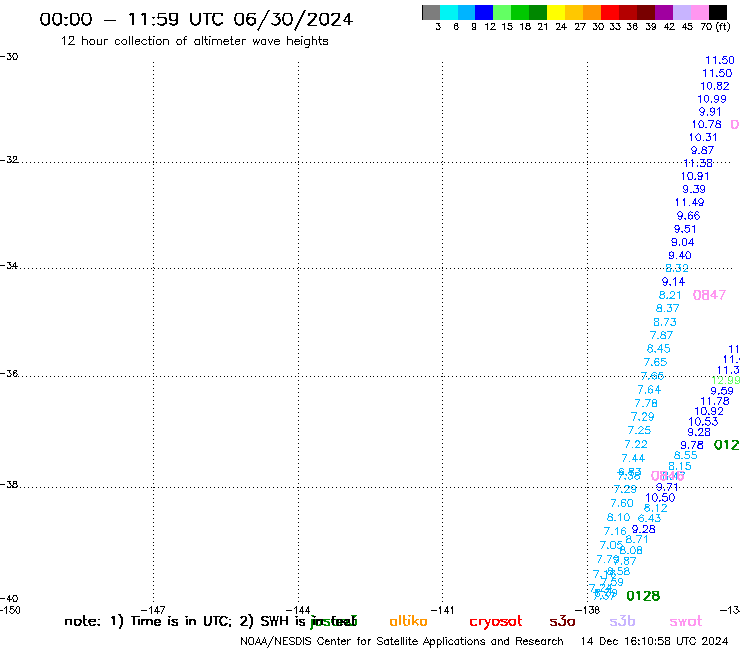Click the lavender 's3b' satellite label
Image resolution: width=740 pixels, height=650 pixels.
622,621
